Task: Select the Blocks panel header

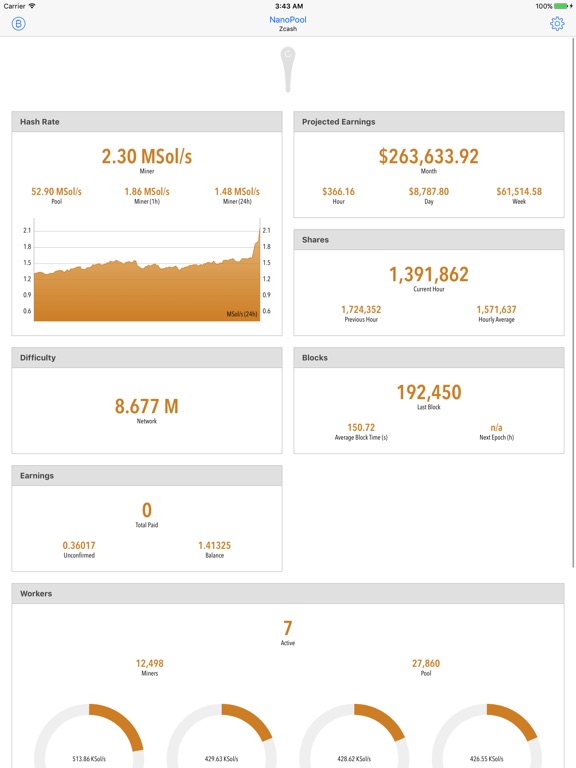Action: 429,358
